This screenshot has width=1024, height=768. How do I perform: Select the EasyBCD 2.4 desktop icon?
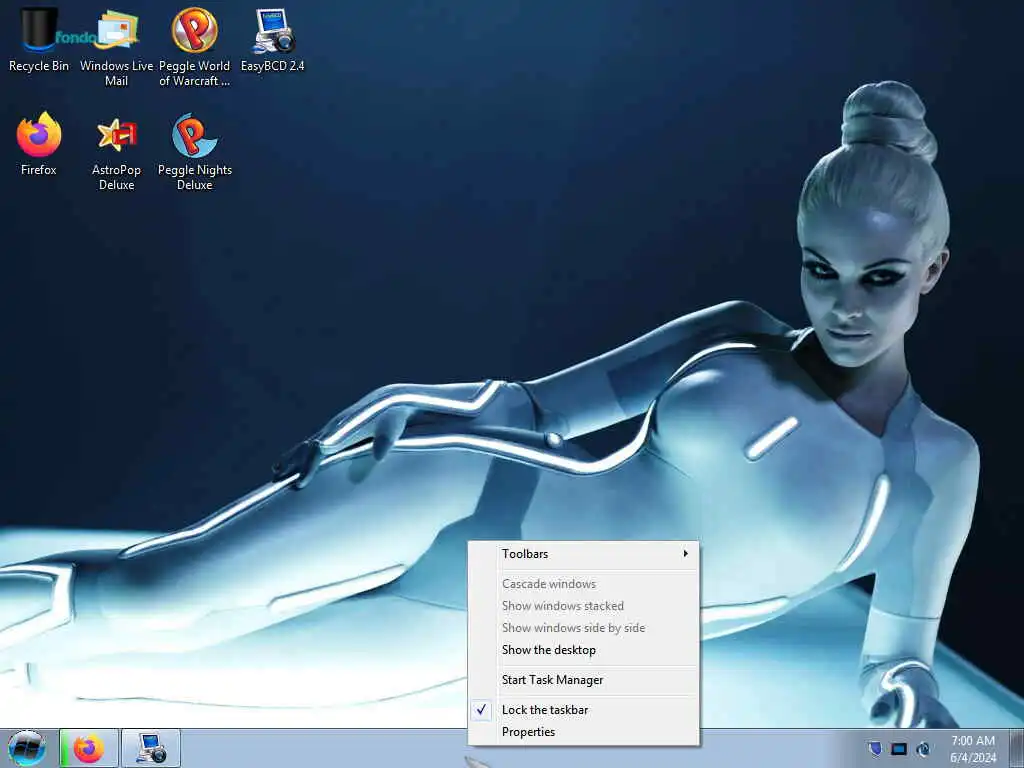[272, 39]
